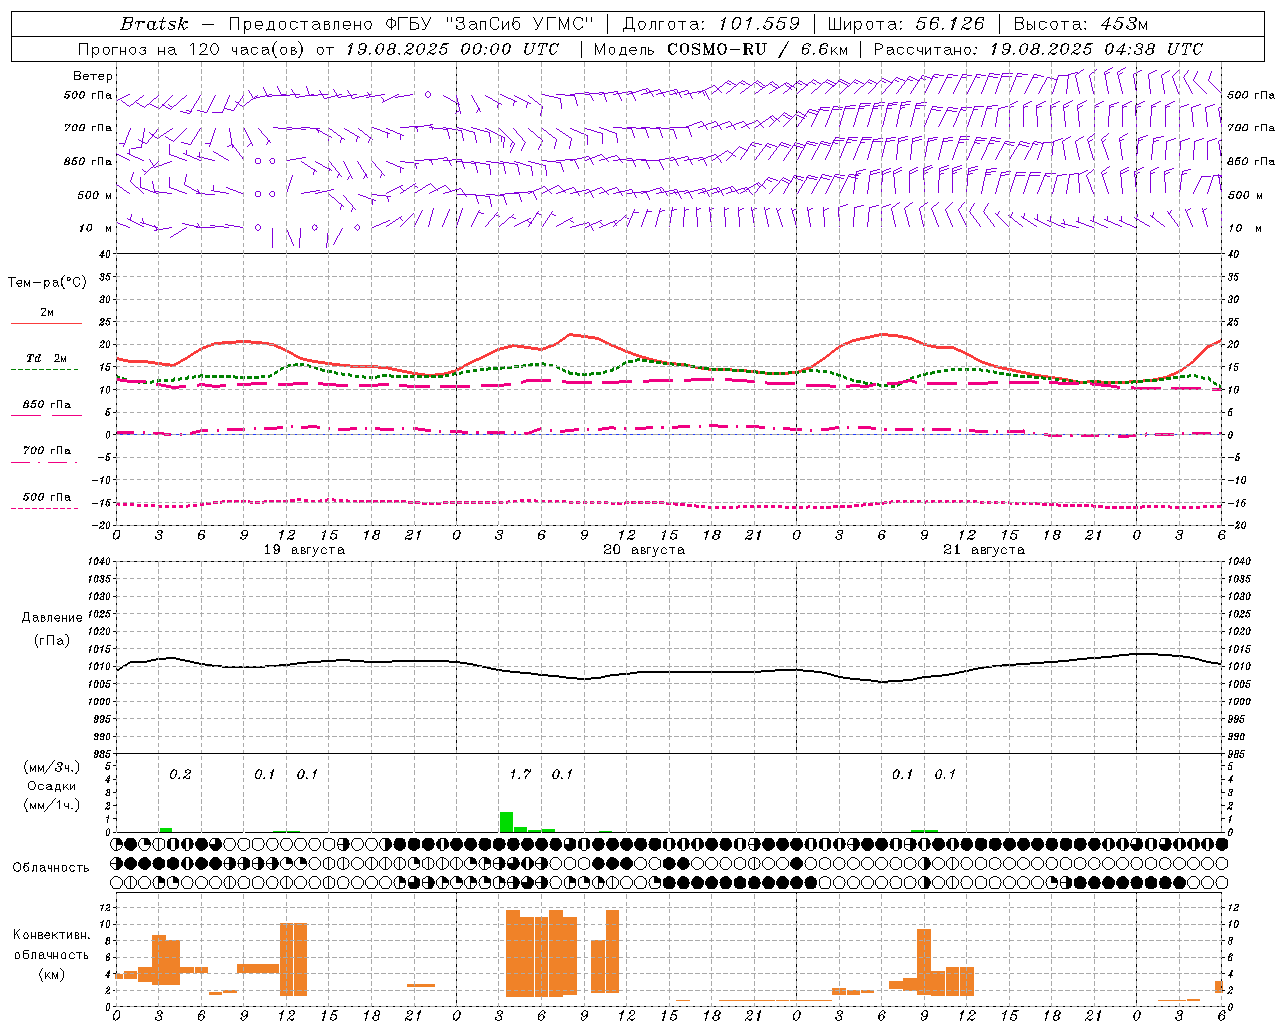Click the Осадки panel label
The height and width of the screenshot is (1024, 1280).
tap(52, 786)
